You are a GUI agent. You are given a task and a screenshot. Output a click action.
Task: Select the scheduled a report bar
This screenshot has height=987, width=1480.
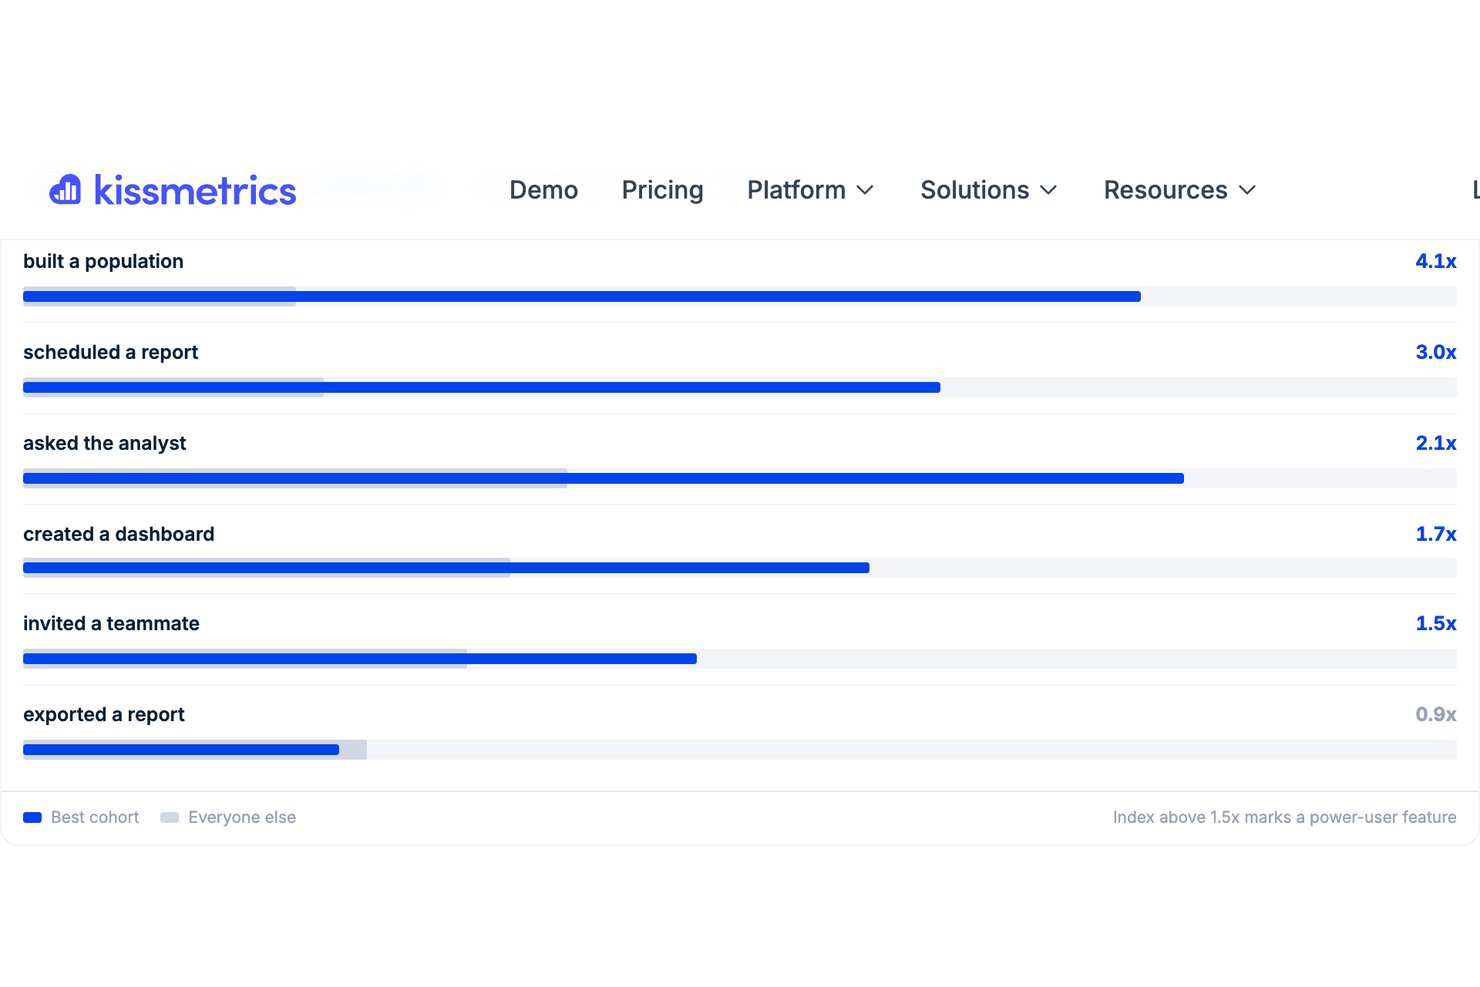[x=740, y=387]
